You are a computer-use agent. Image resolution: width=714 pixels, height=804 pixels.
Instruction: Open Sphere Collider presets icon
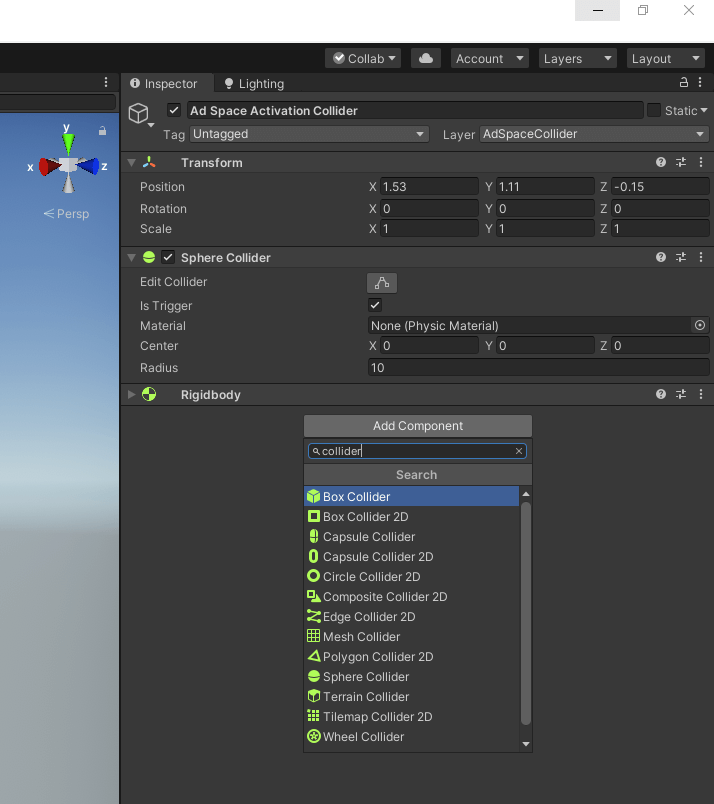(681, 257)
